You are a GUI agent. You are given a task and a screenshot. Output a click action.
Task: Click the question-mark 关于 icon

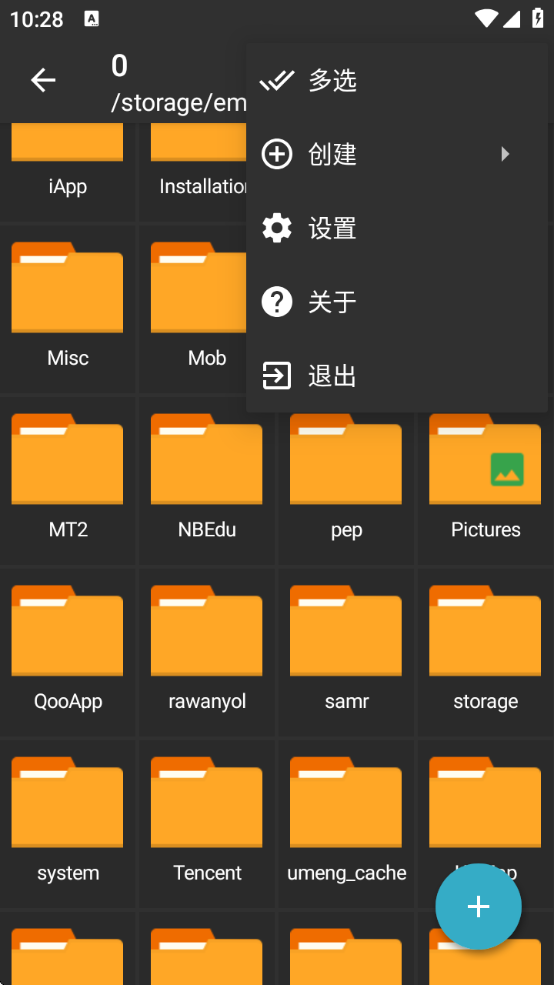pyautogui.click(x=276, y=302)
